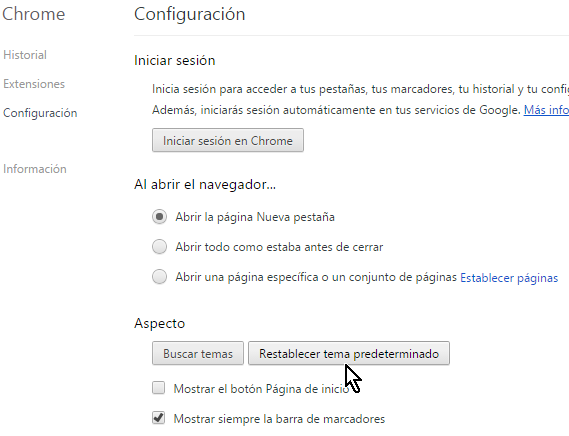Viewport: 569px width, 436px height.
Task: Select Configuración in the left sidebar
Action: click(40, 113)
